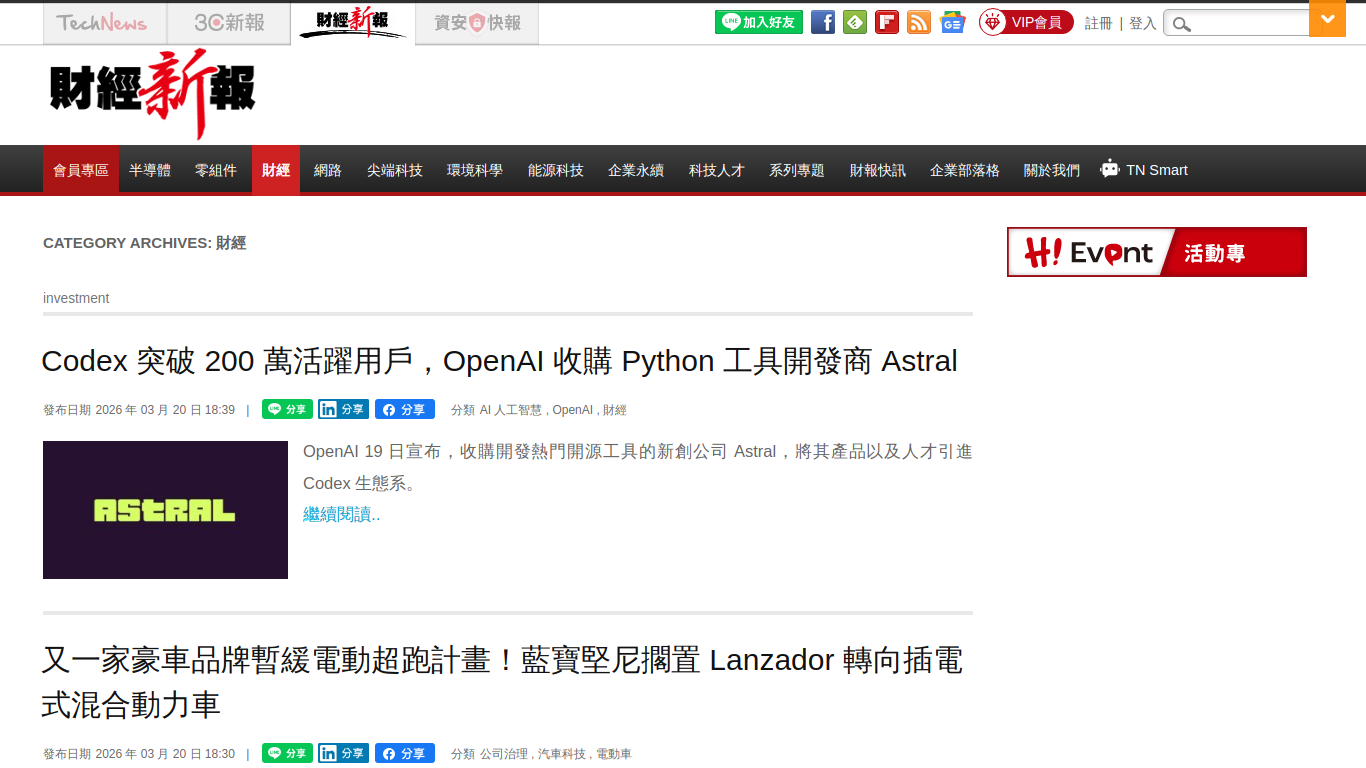
Task: Open the 尖端科技 menu item
Action: [x=395, y=170]
